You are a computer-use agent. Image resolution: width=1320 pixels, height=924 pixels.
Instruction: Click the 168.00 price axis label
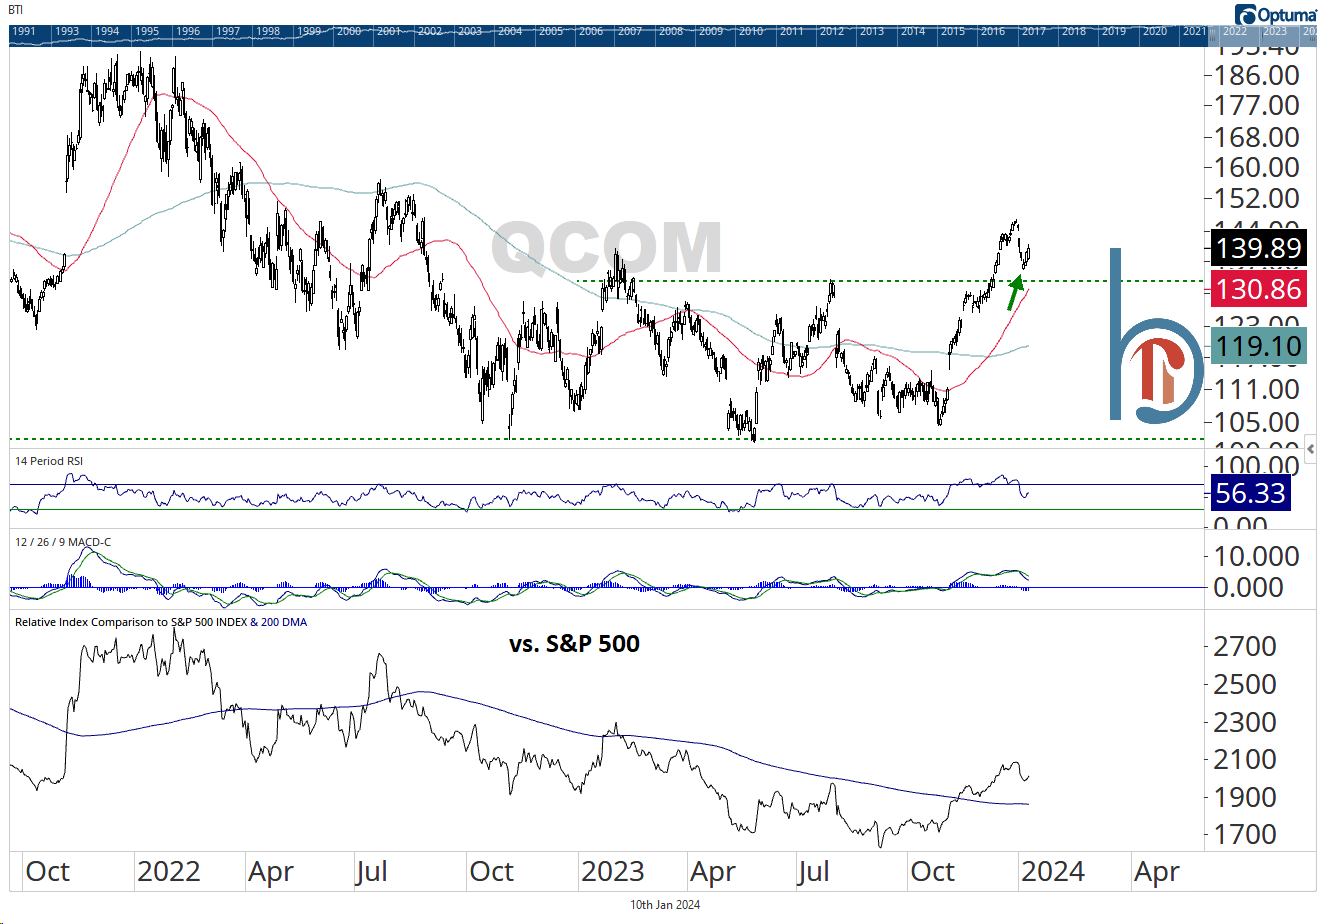coord(1256,137)
